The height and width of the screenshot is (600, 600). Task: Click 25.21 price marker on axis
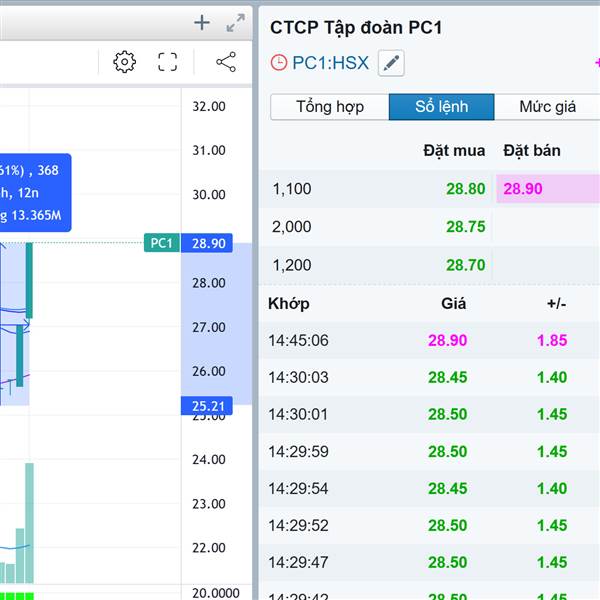click(207, 406)
